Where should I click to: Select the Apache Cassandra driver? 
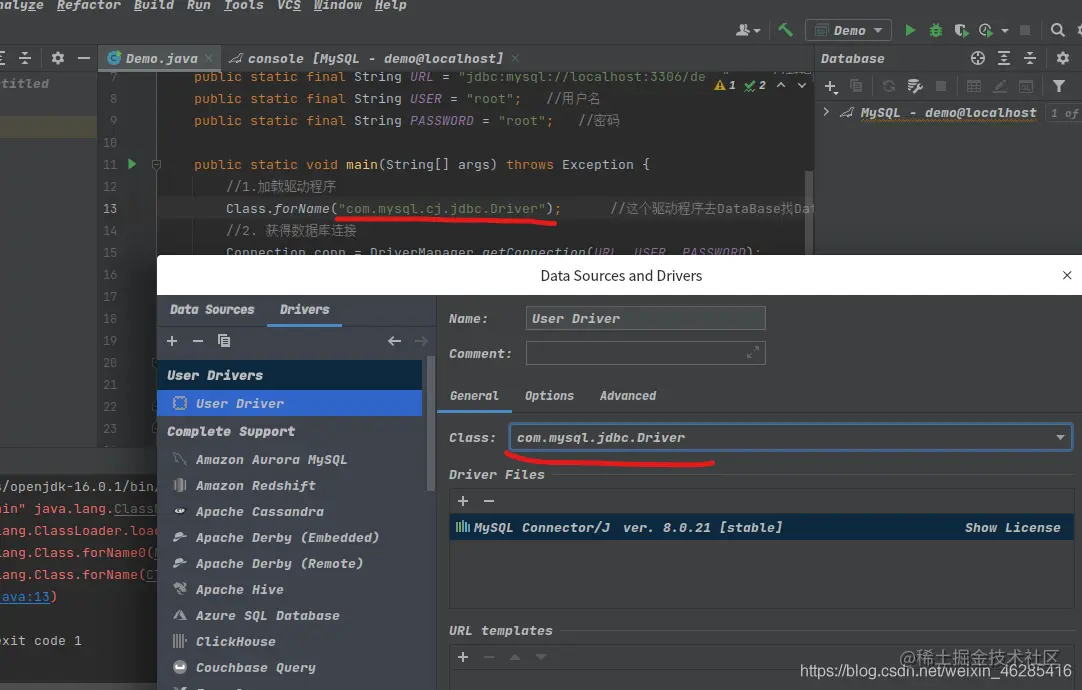tap(289, 511)
